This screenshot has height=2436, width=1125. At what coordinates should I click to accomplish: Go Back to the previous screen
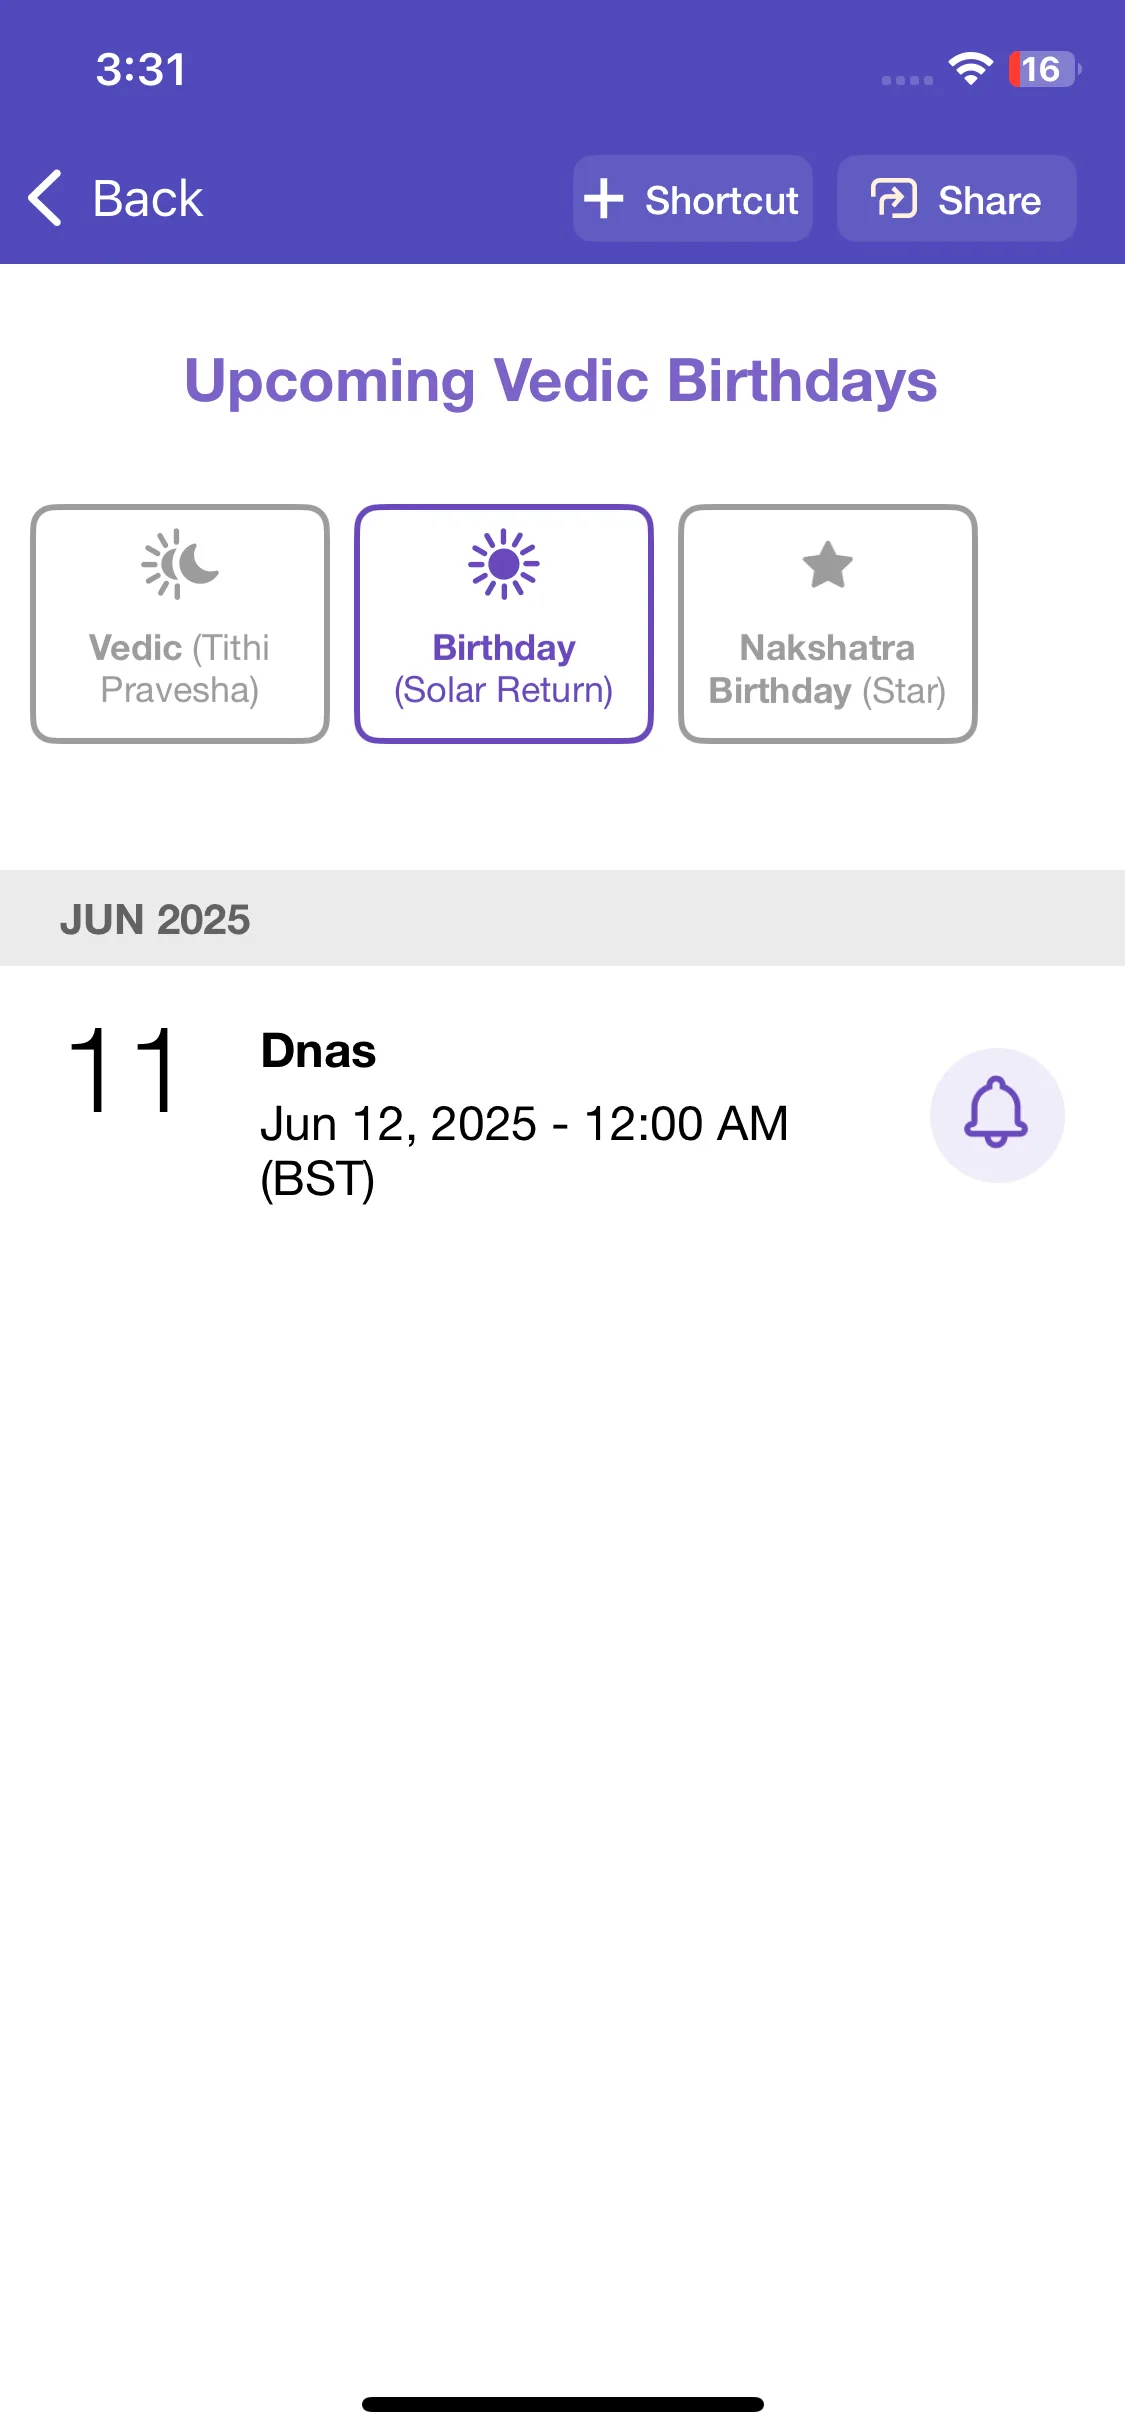[115, 198]
